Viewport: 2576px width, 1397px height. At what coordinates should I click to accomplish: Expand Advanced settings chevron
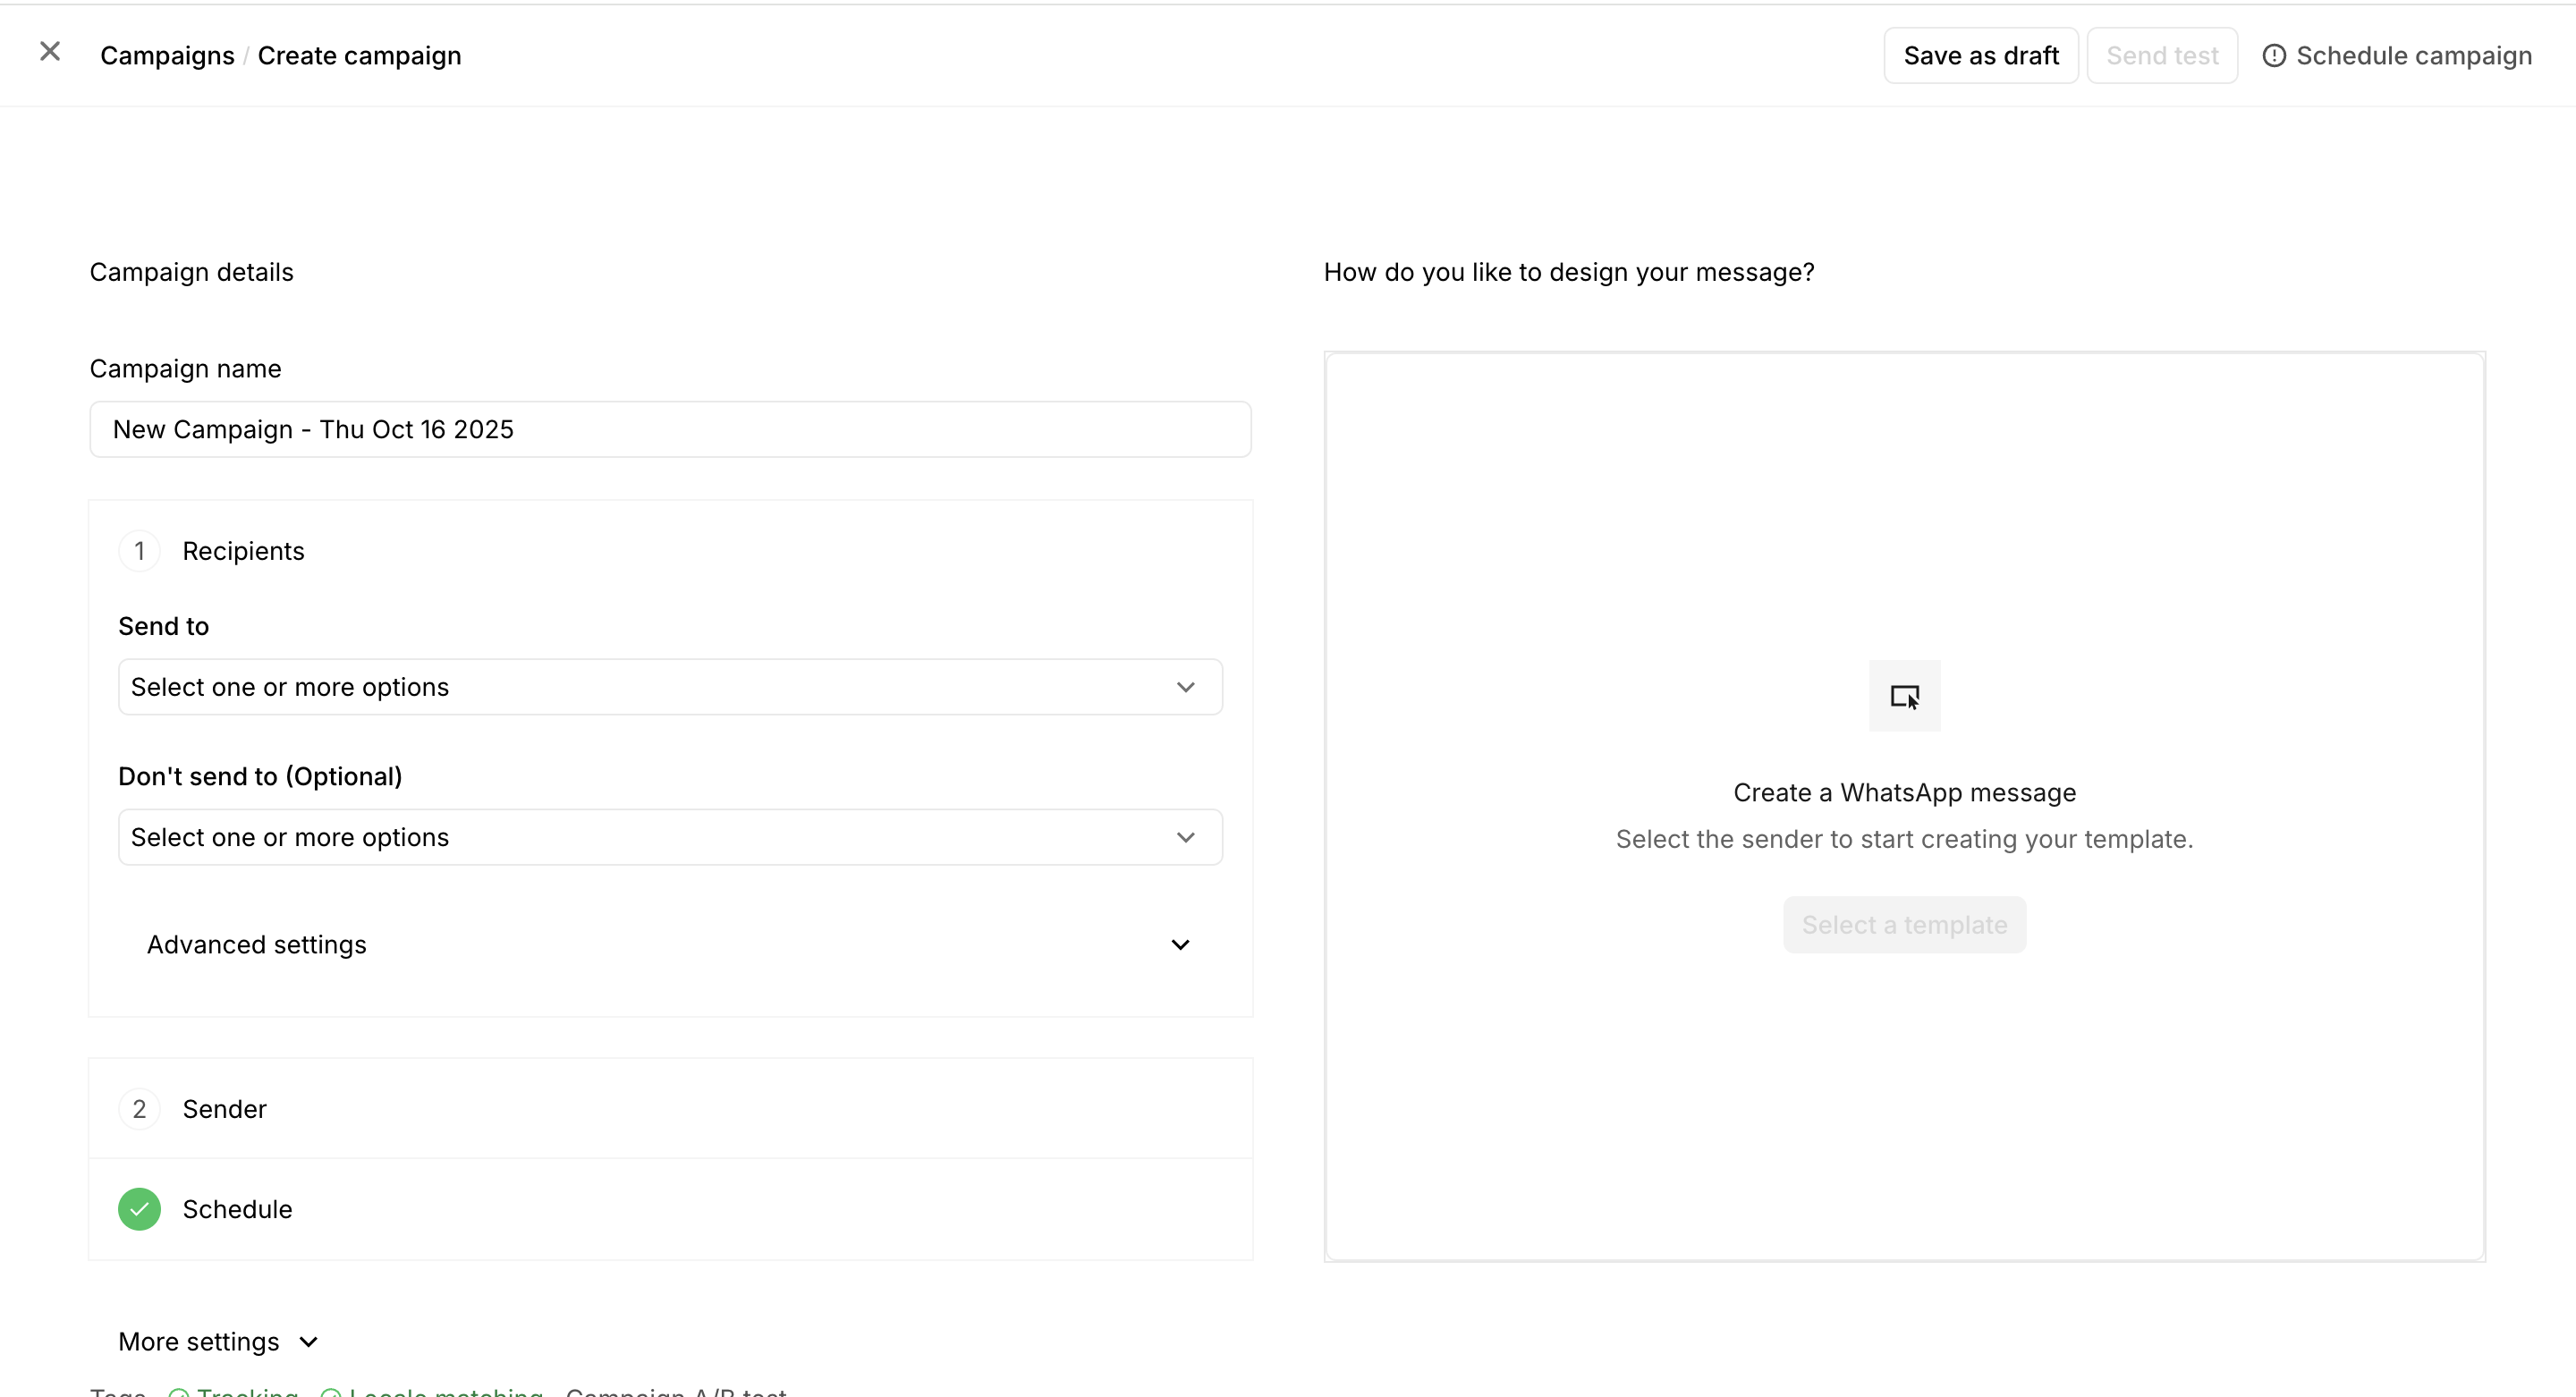1180,945
